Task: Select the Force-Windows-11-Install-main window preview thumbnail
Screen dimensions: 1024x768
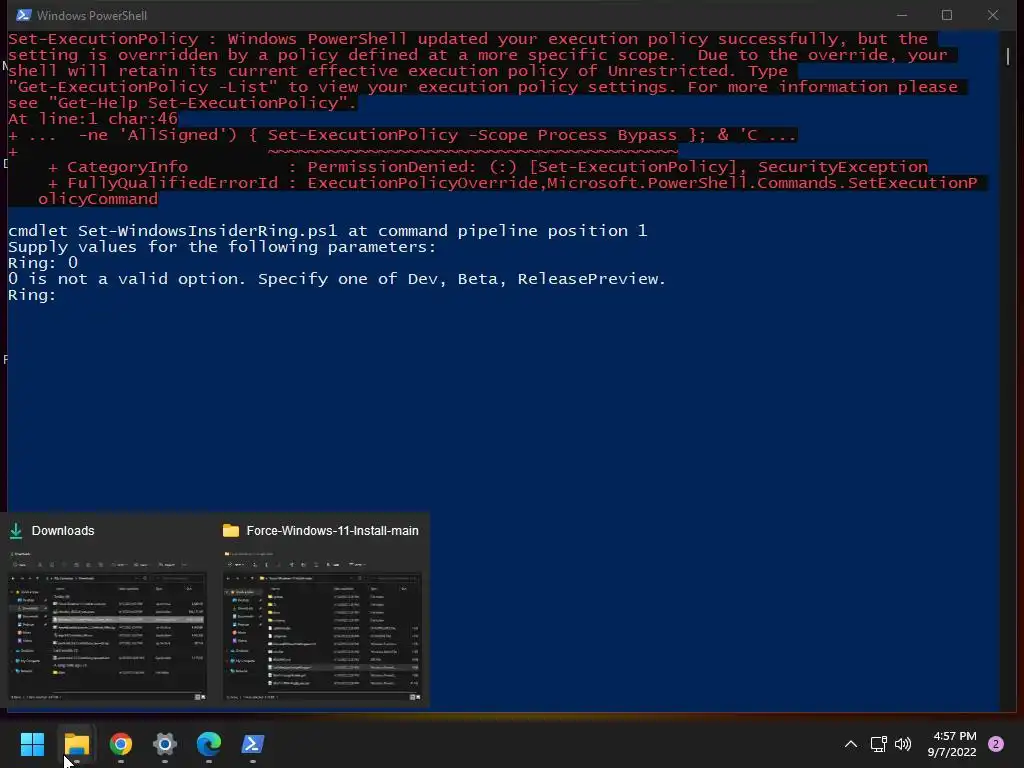Action: tap(322, 626)
